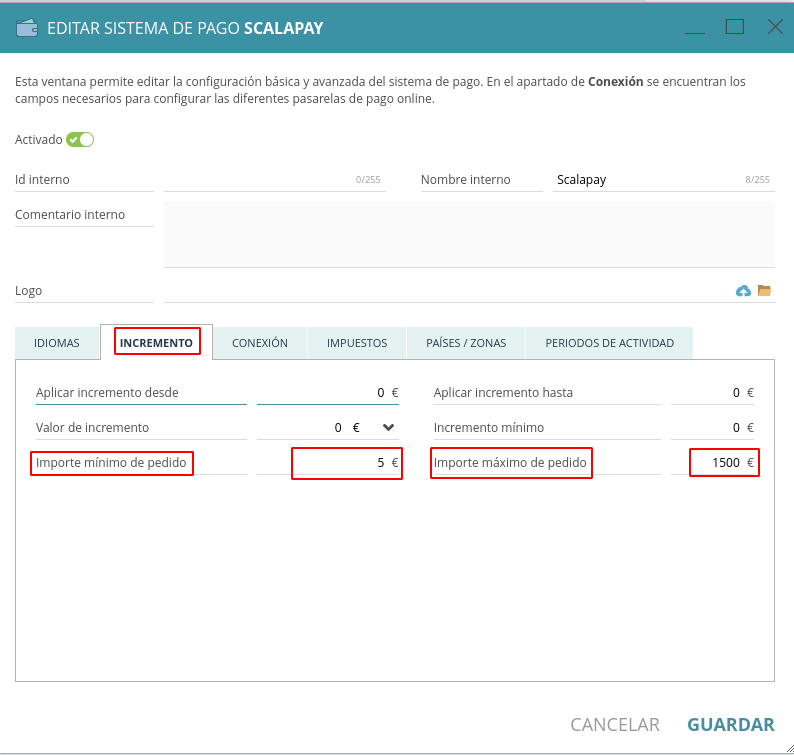This screenshot has width=794, height=755.
Task: Click the 'Valor de incremento' label
Action: 92,427
